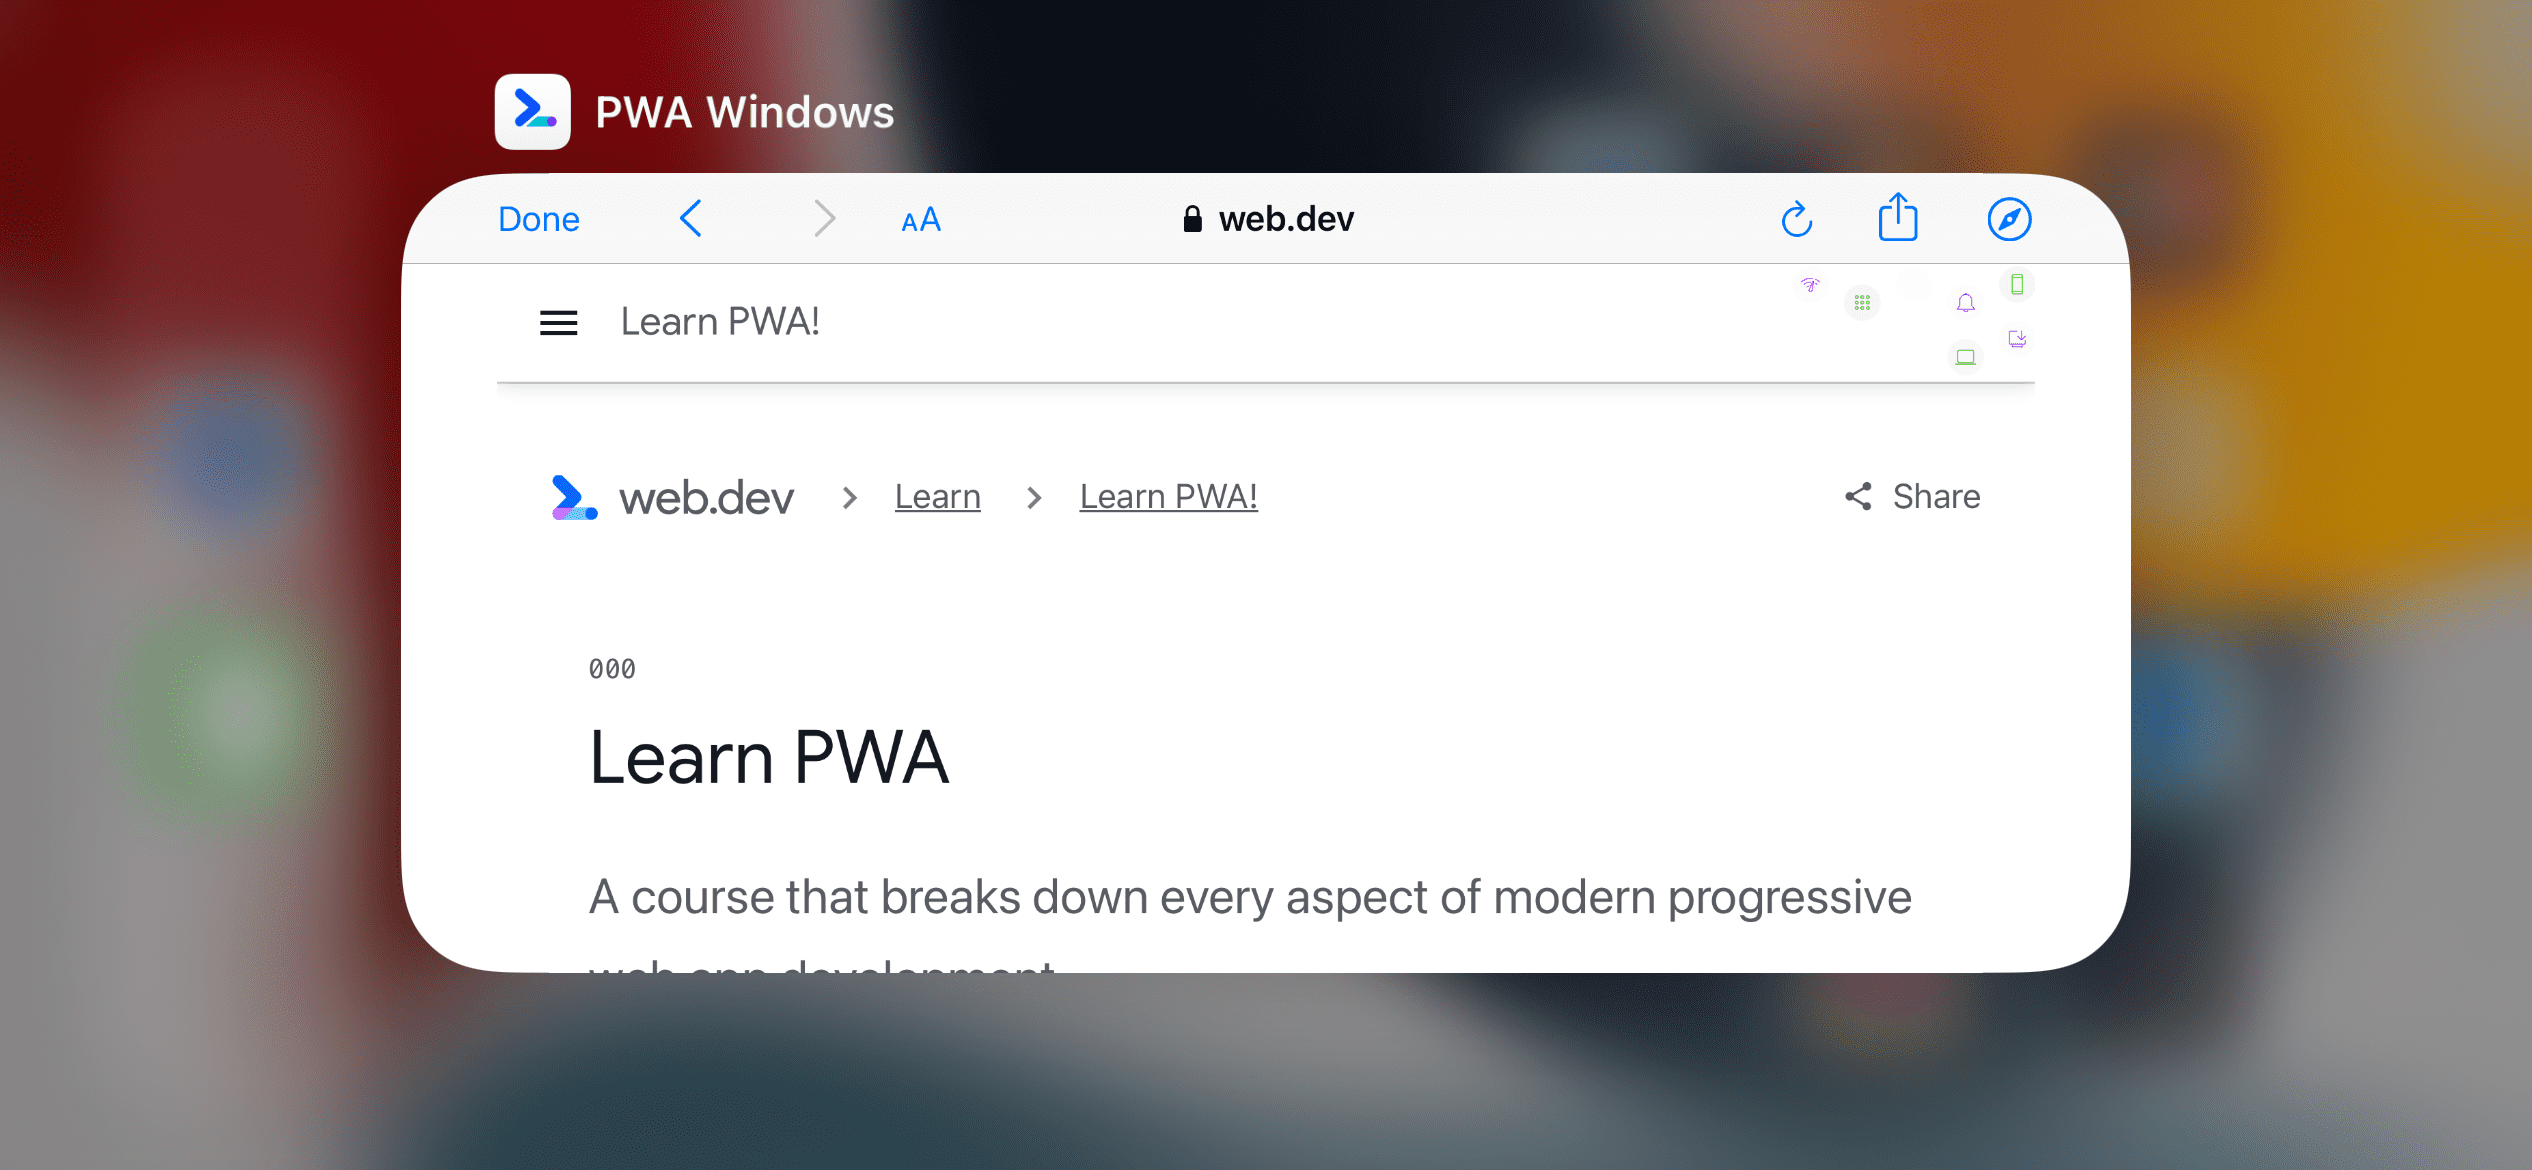
Task: Toggle the small grid/apps icon
Action: [x=1860, y=303]
